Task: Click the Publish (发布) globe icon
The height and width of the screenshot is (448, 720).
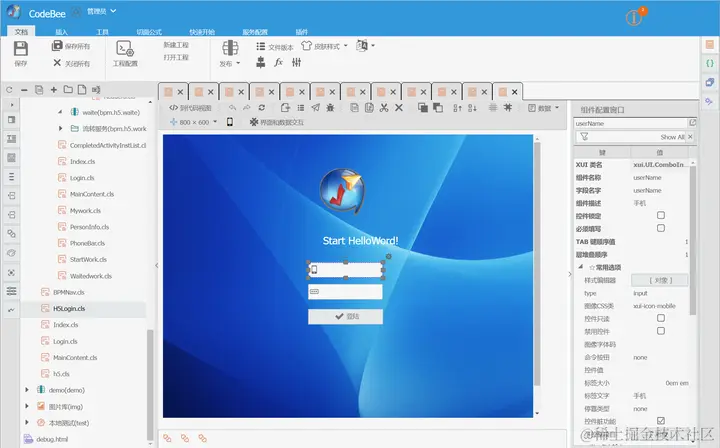Action: pyautogui.click(x=230, y=48)
